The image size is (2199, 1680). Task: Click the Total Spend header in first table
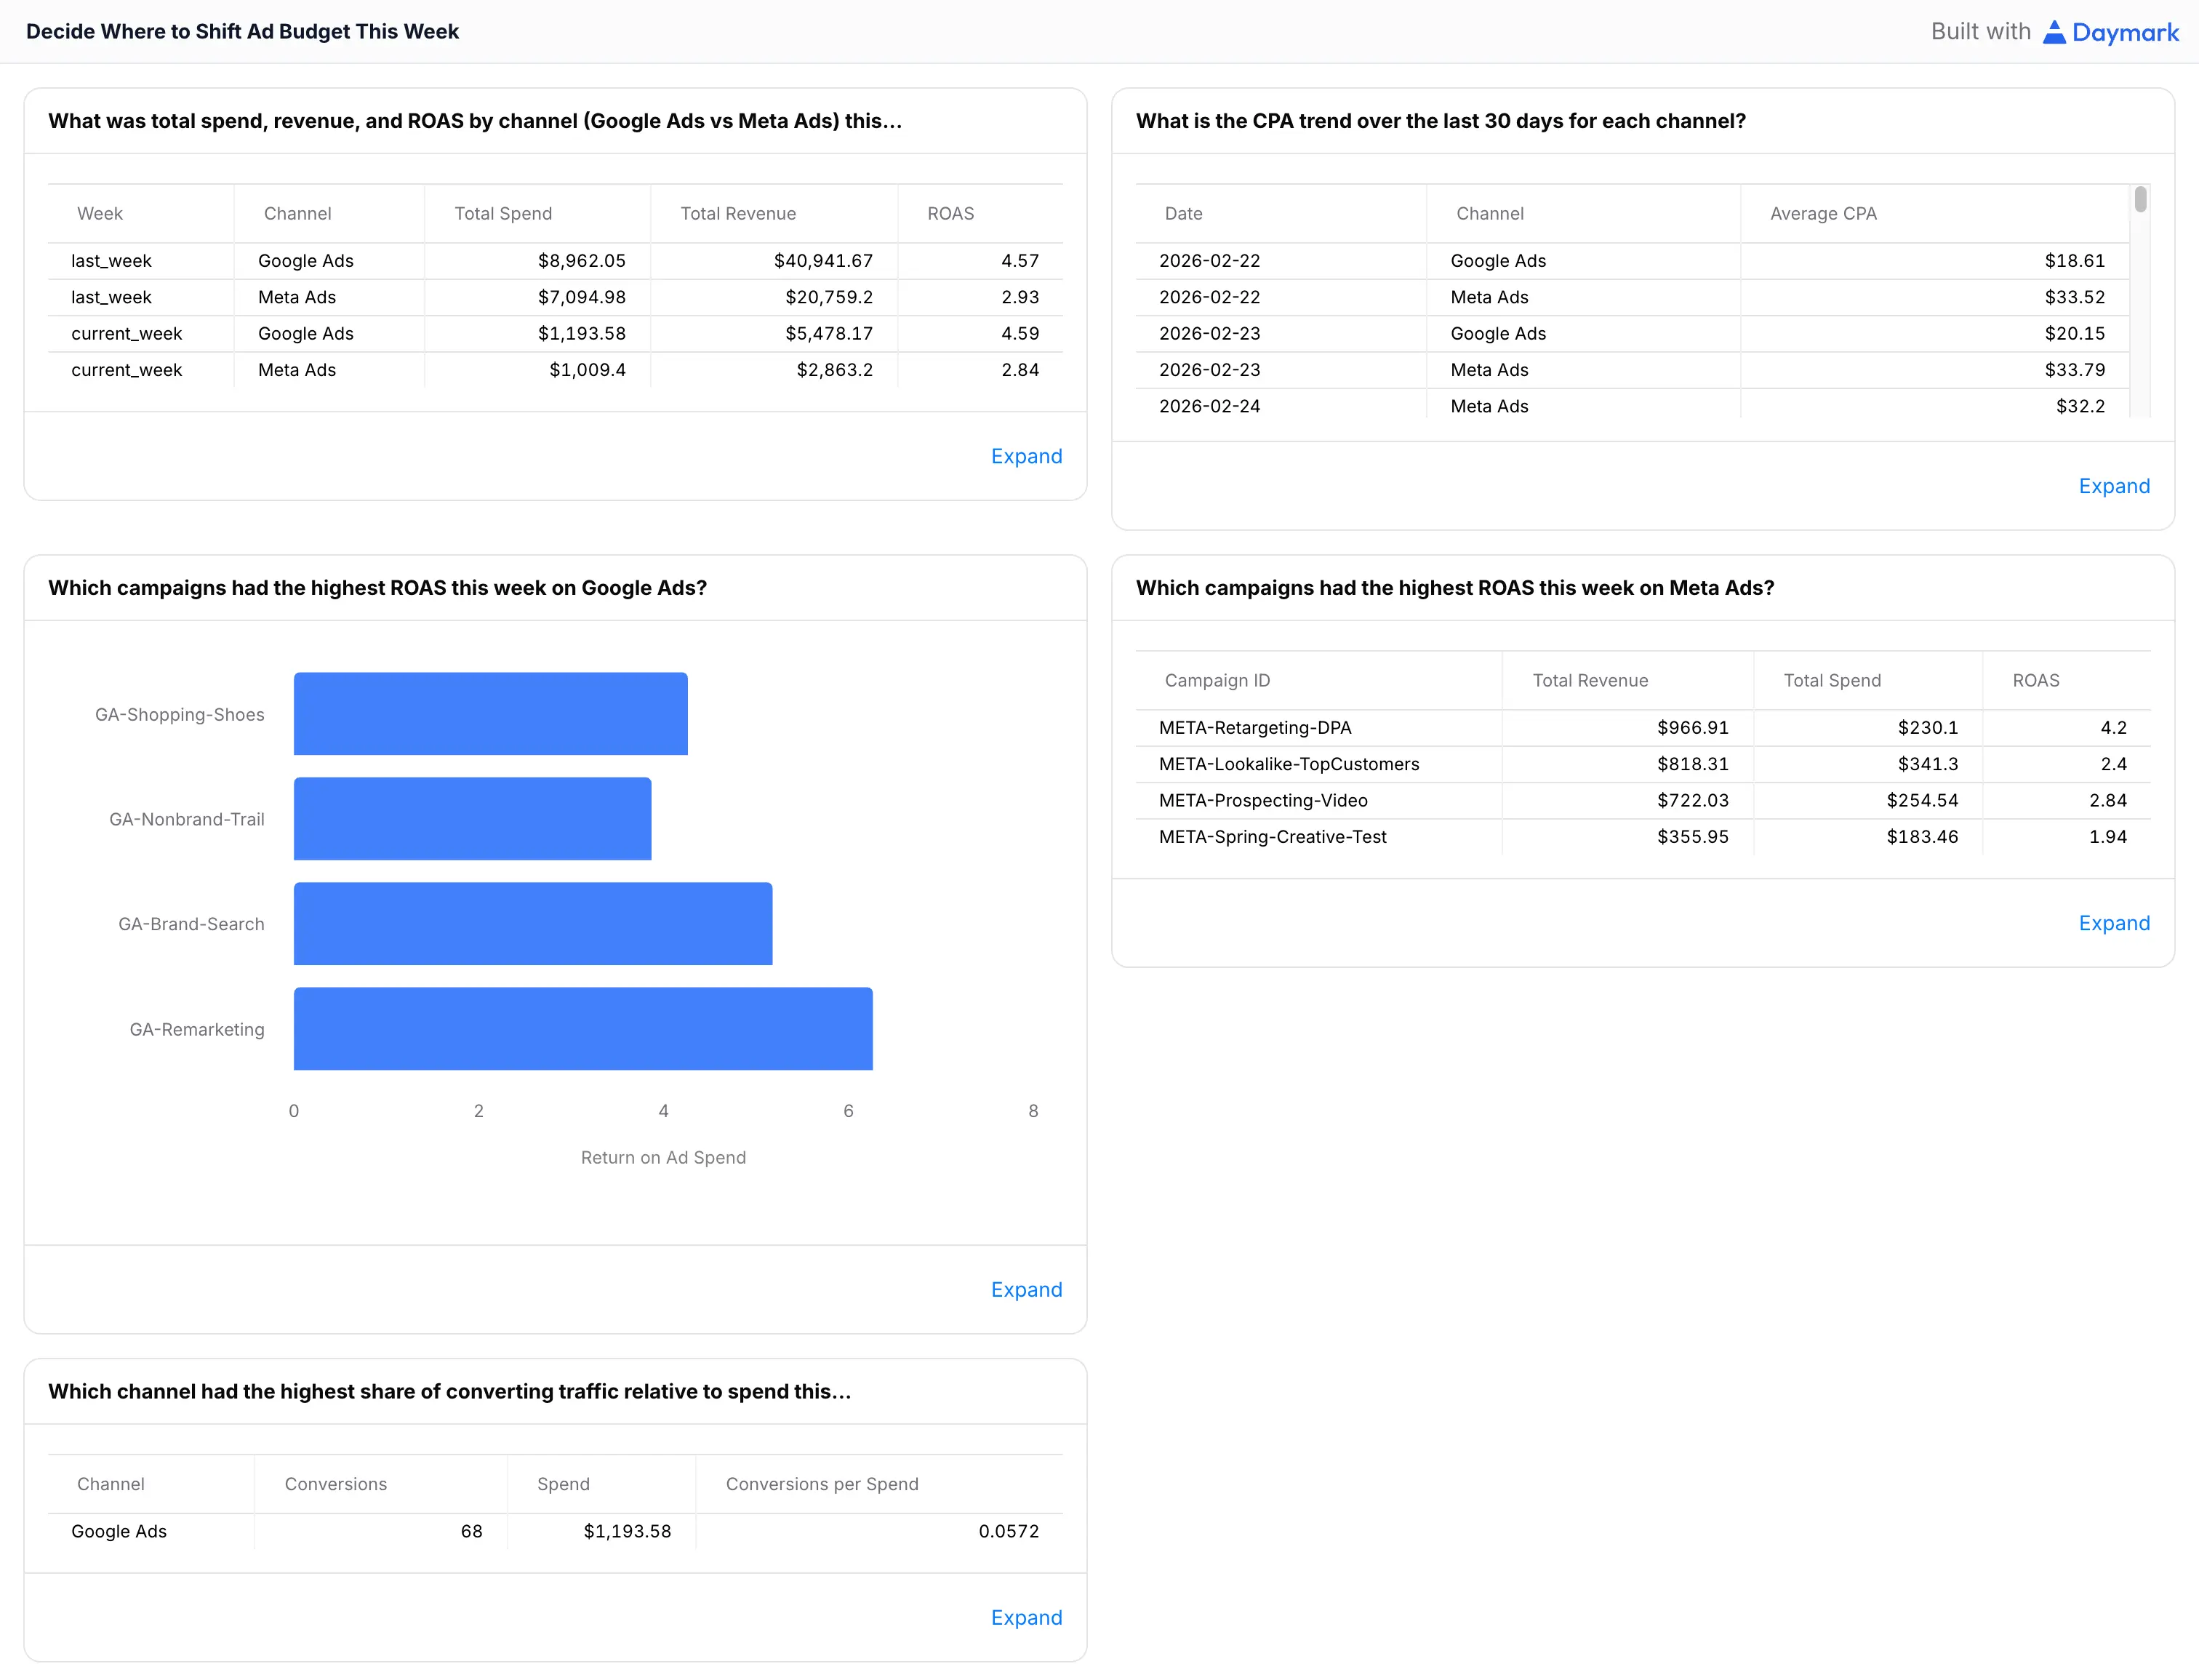[503, 214]
